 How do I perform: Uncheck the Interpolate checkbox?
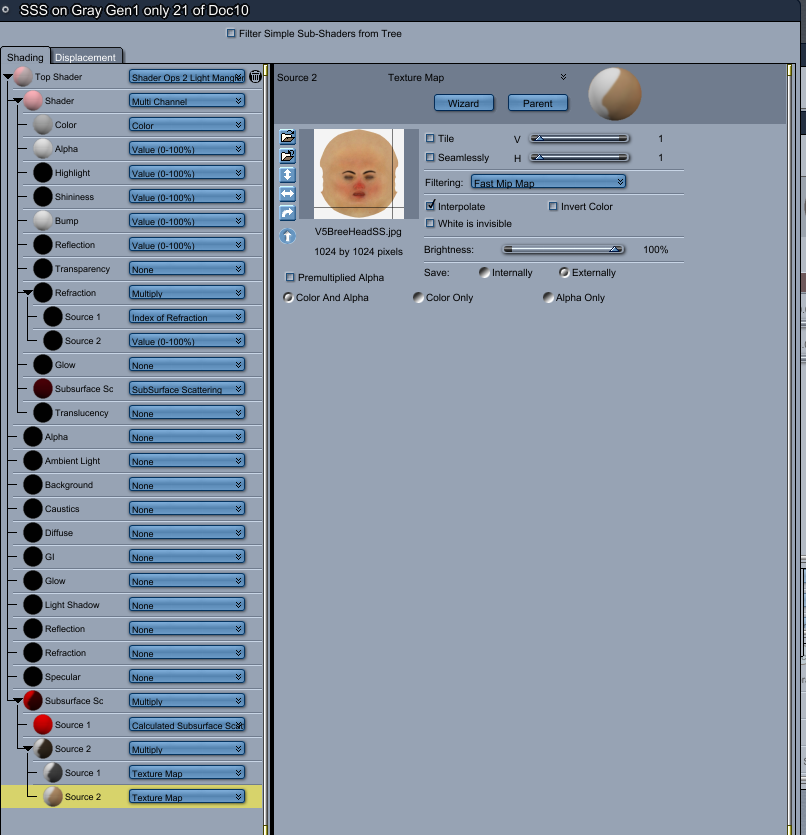[430, 206]
